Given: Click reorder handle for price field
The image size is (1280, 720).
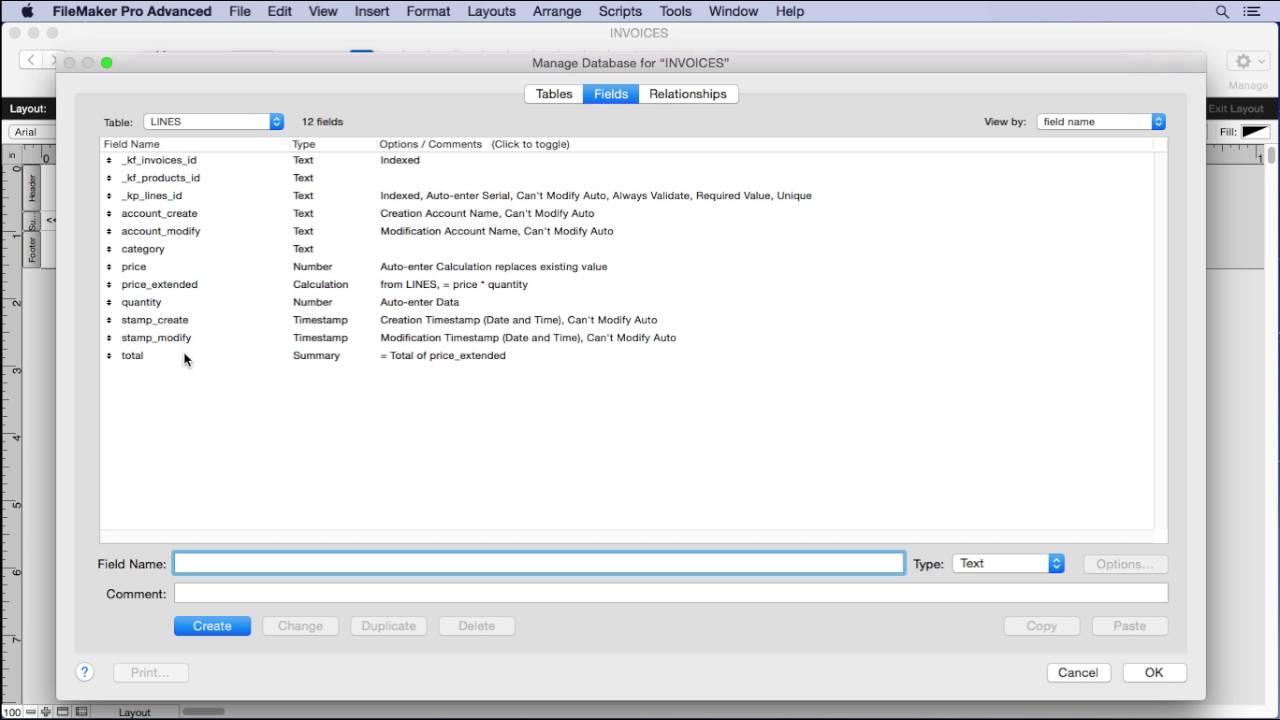Looking at the screenshot, I should [x=109, y=267].
